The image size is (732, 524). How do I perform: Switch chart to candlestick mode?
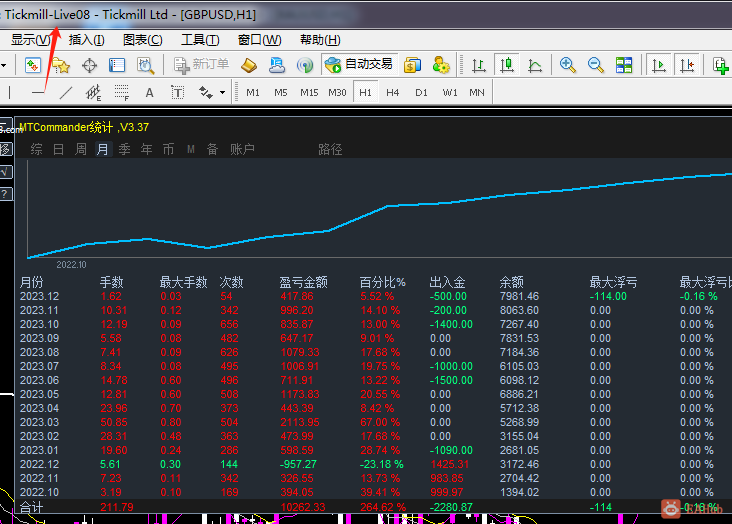pyautogui.click(x=507, y=64)
